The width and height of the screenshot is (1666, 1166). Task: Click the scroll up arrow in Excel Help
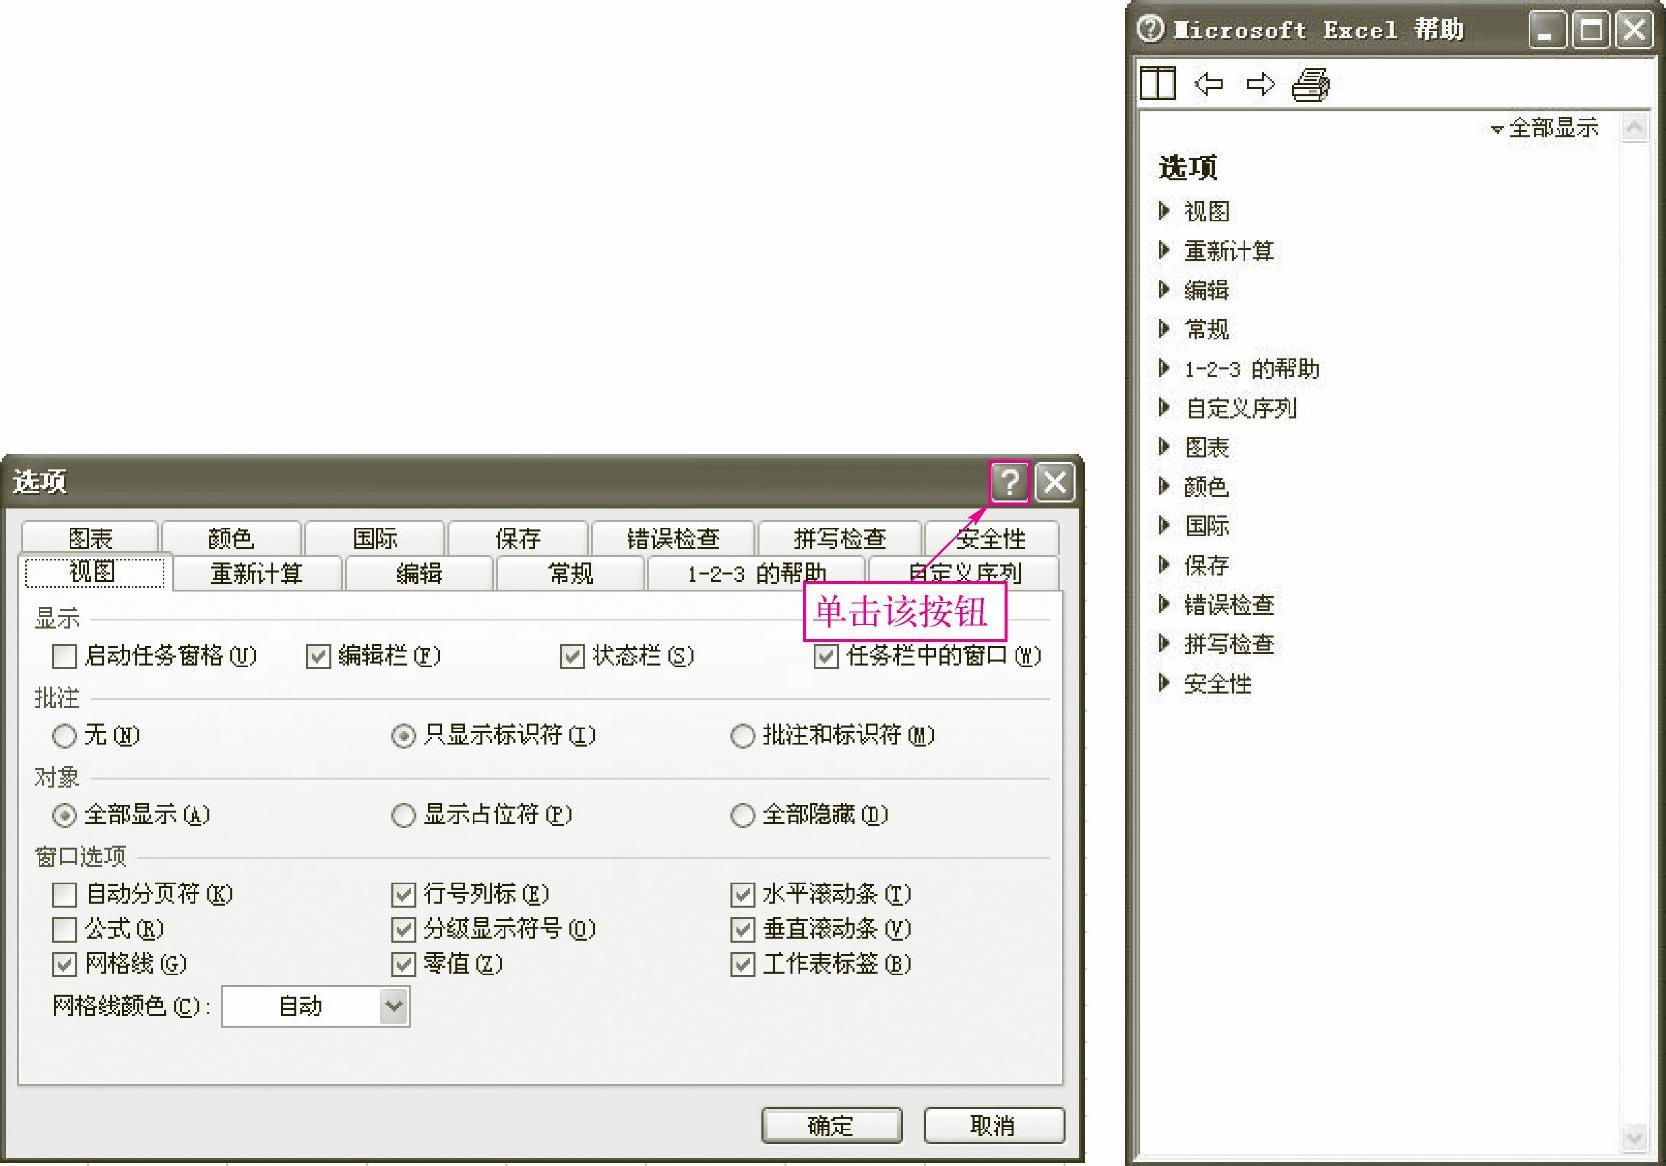tap(1634, 127)
